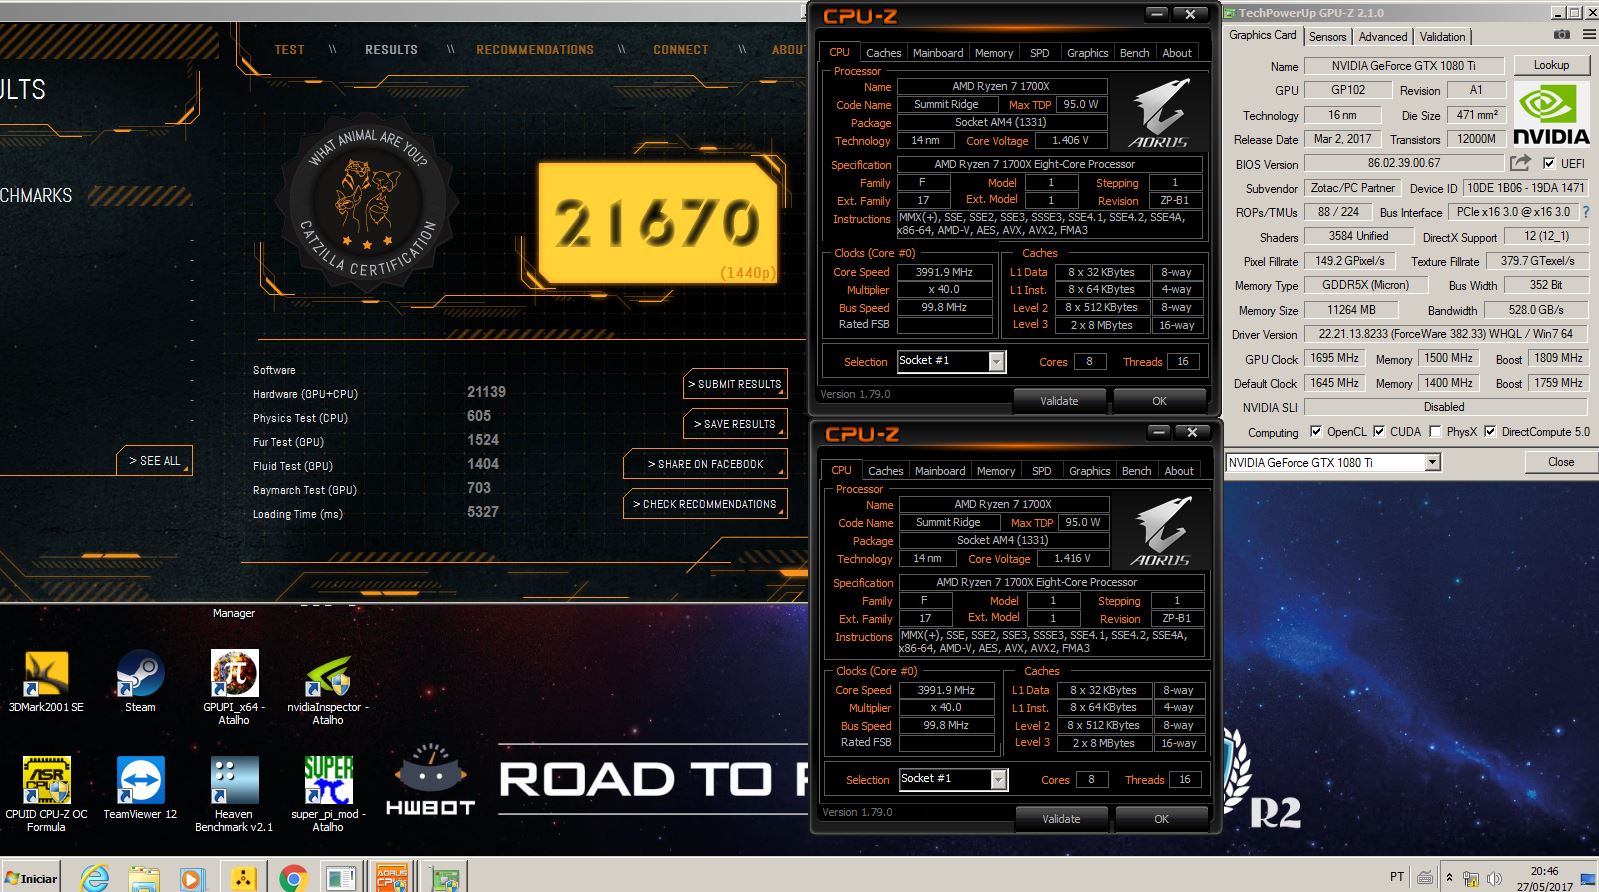Open the Steam desktop icon
This screenshot has width=1599, height=892.
[x=140, y=682]
